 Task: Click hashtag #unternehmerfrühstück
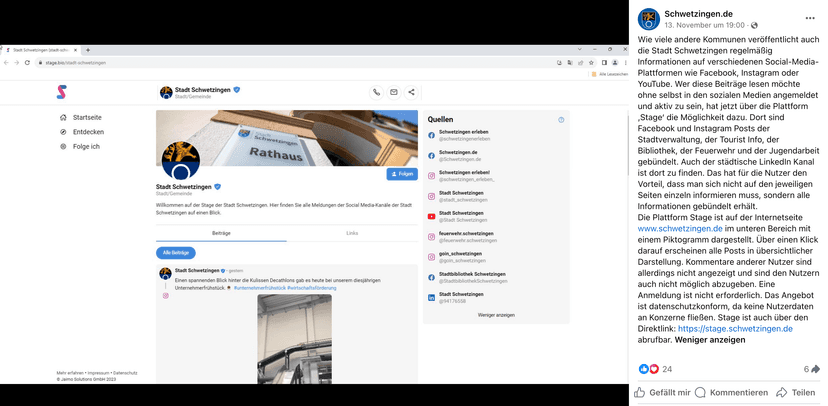pyautogui.click(x=259, y=288)
